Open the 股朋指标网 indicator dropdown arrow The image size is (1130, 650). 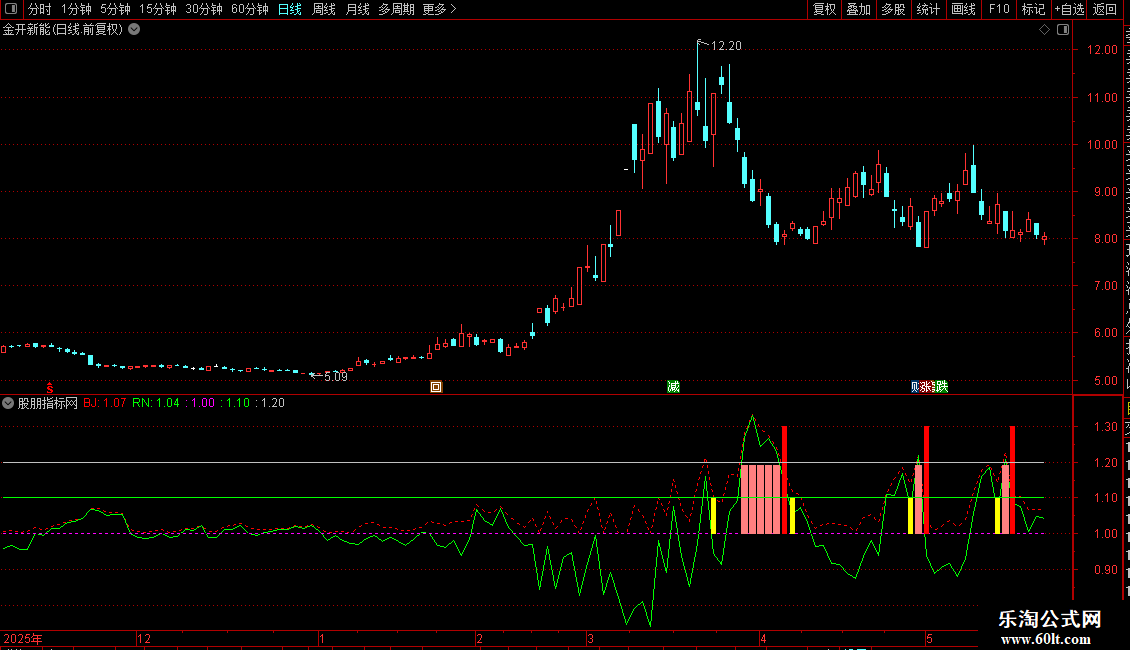8,403
